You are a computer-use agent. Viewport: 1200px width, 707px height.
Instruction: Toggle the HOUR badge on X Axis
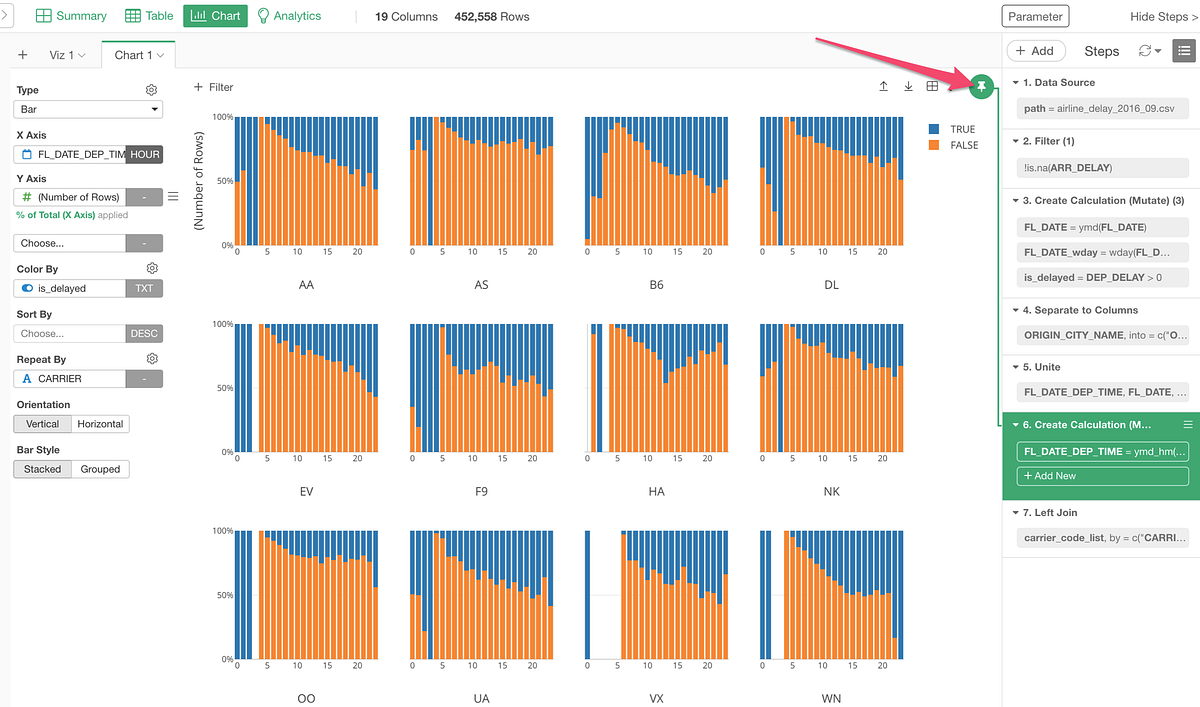[x=144, y=154]
